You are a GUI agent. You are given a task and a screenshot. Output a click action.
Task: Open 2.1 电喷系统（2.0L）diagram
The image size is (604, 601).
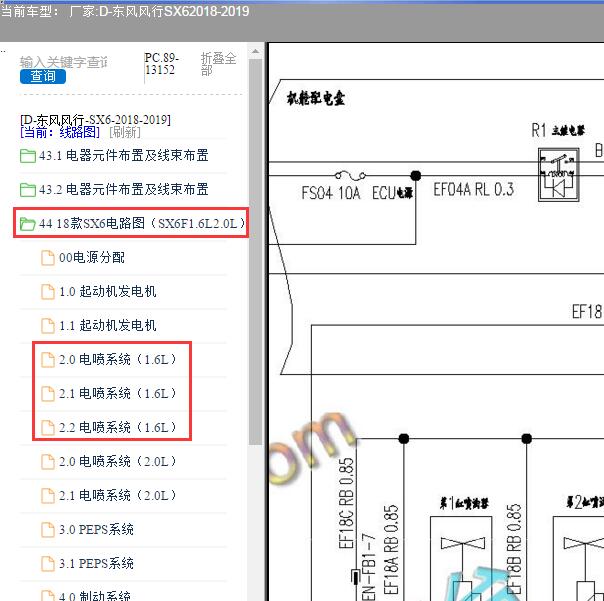tap(117, 495)
